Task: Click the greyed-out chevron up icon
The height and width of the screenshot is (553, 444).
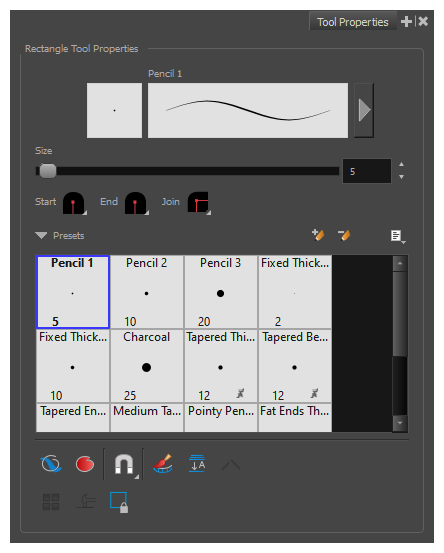Action: 231,465
